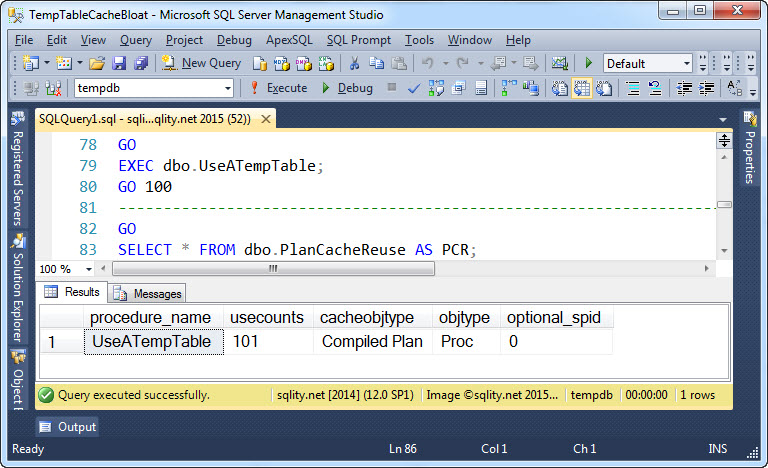Click the New Query button

click(x=201, y=63)
